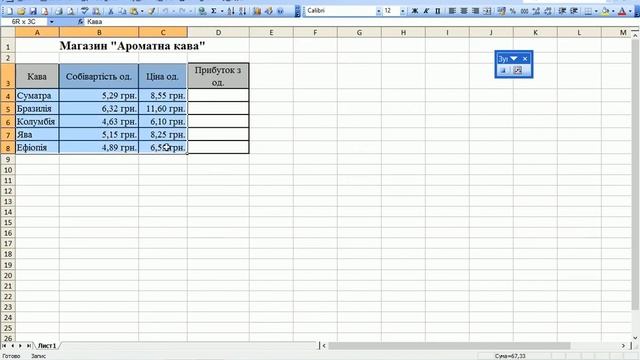This screenshot has height=360, width=640.
Task: Open the floating toolbar options arrow
Action: click(x=514, y=59)
